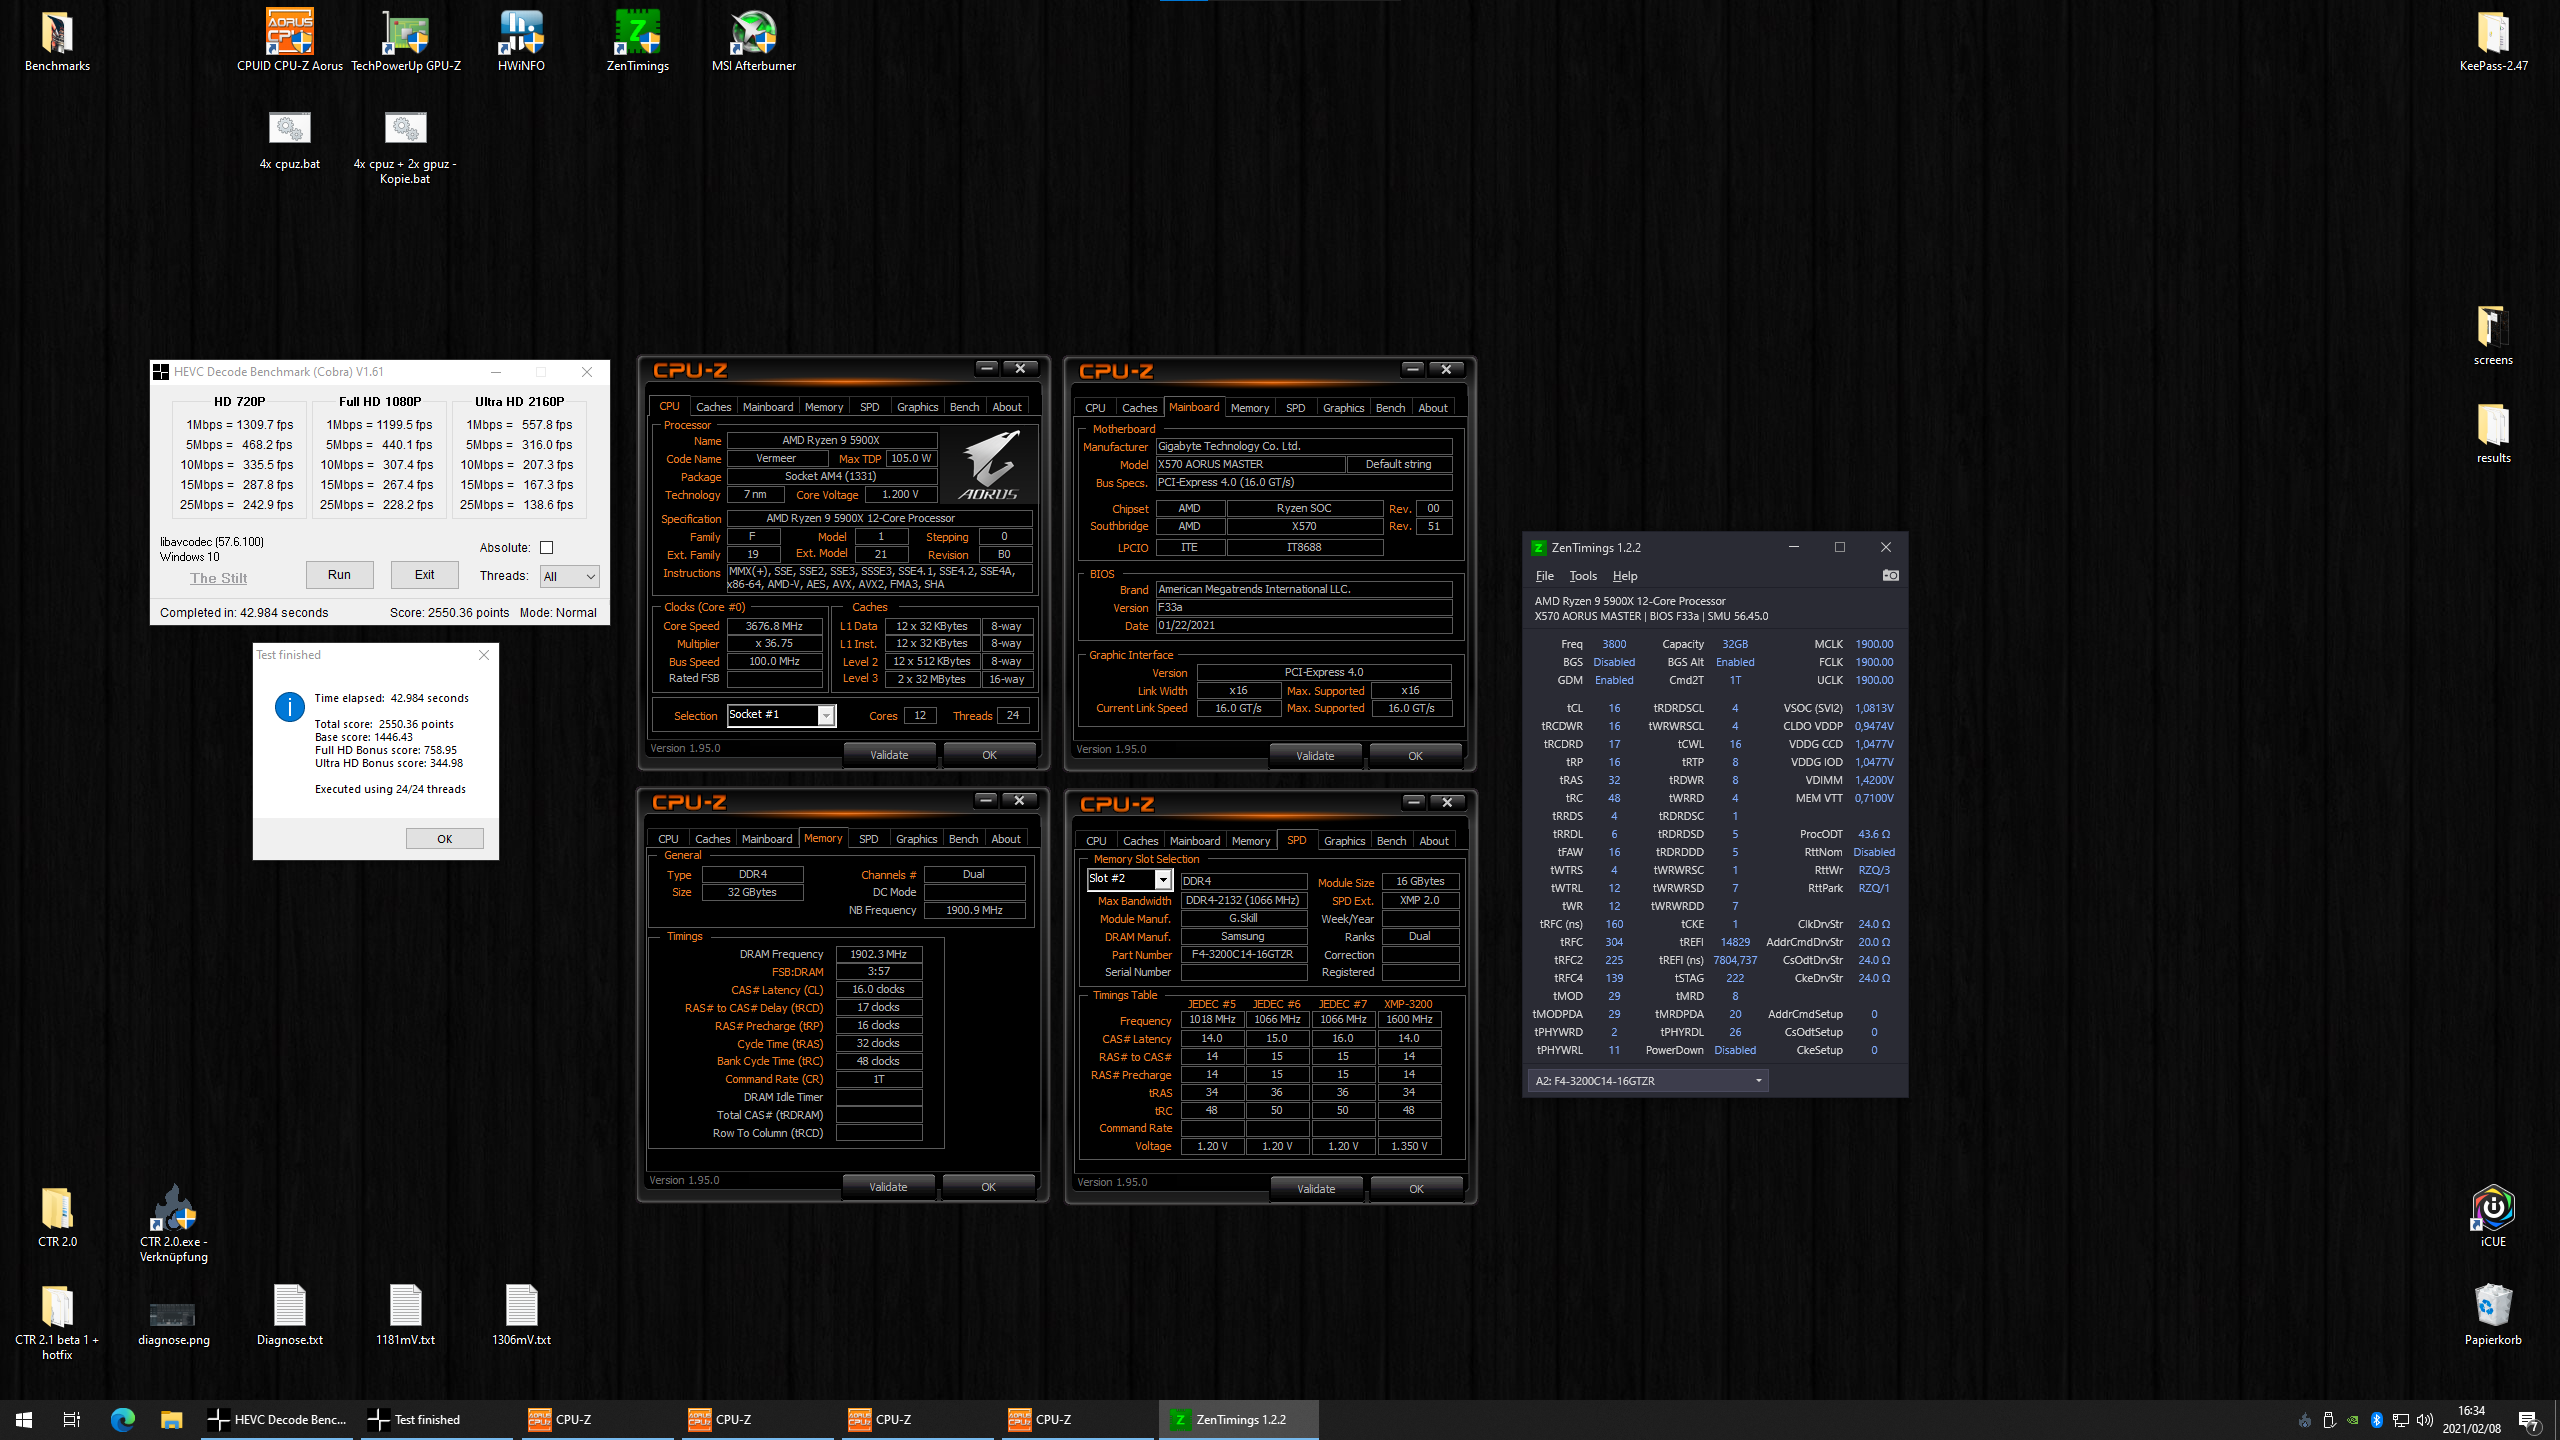
Task: Open KeePass-2.47 folder icon
Action: [2493, 40]
